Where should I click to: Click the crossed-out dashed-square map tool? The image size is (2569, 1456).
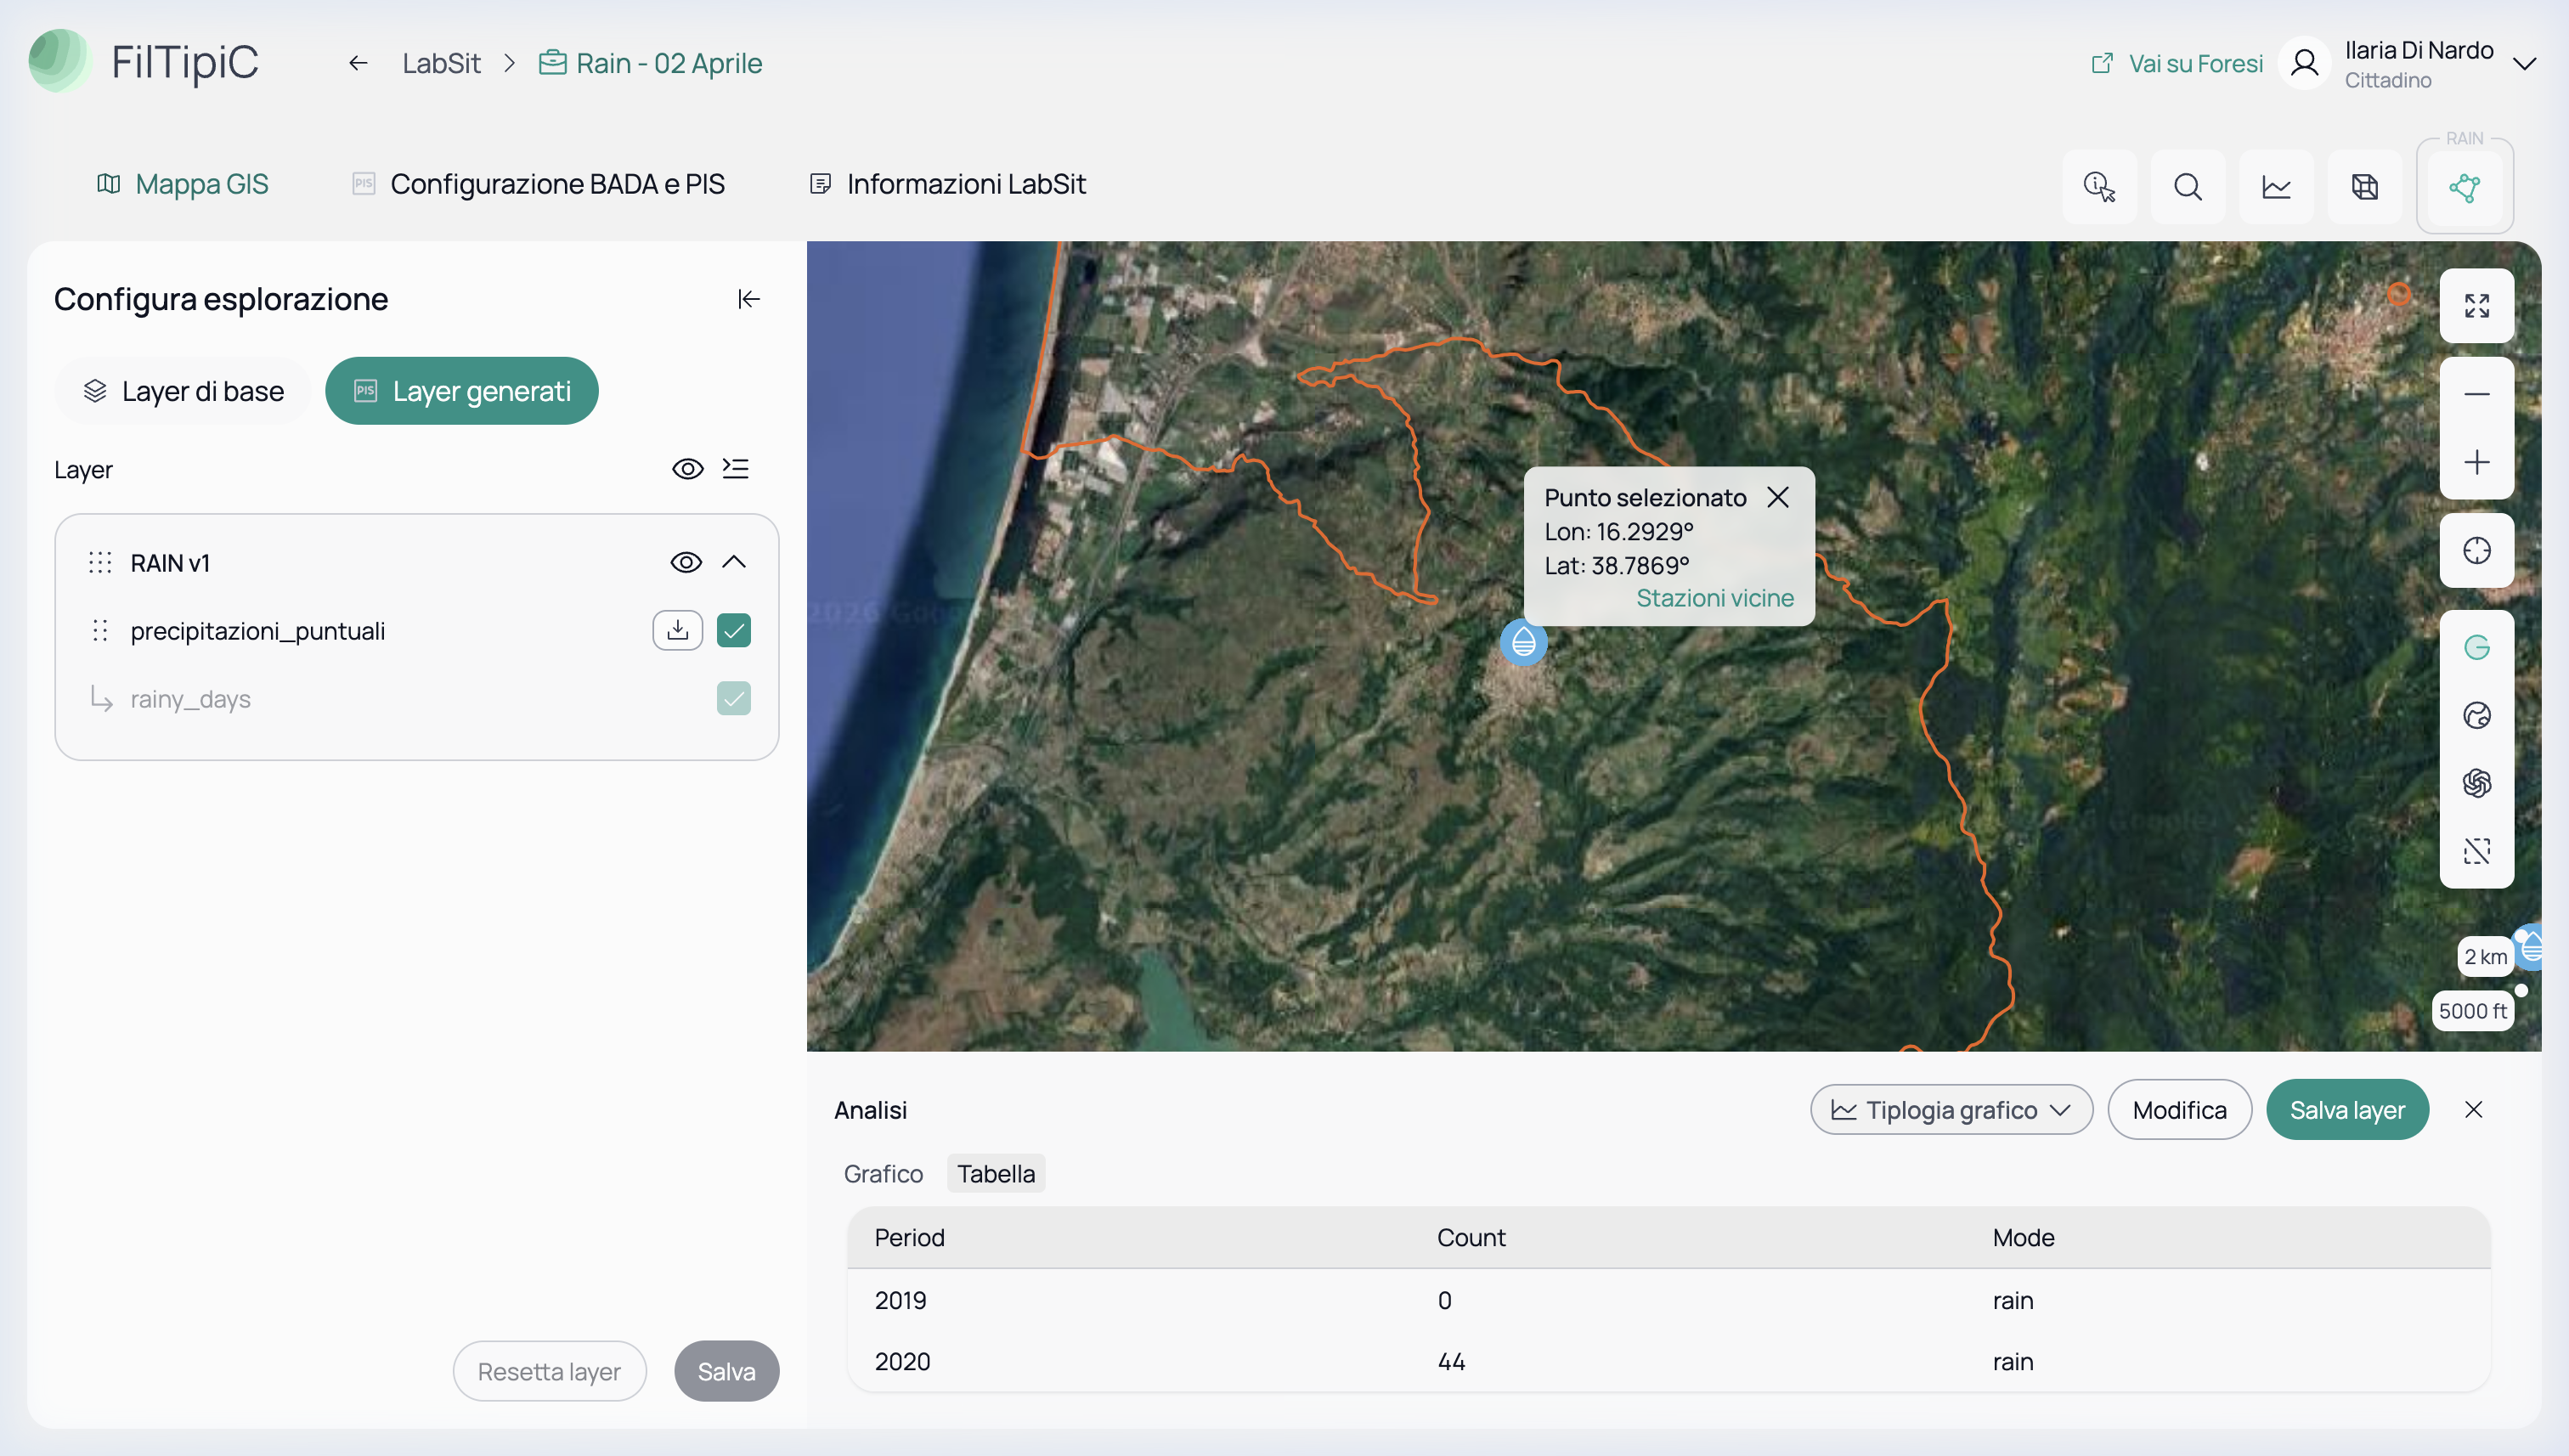2477,852
